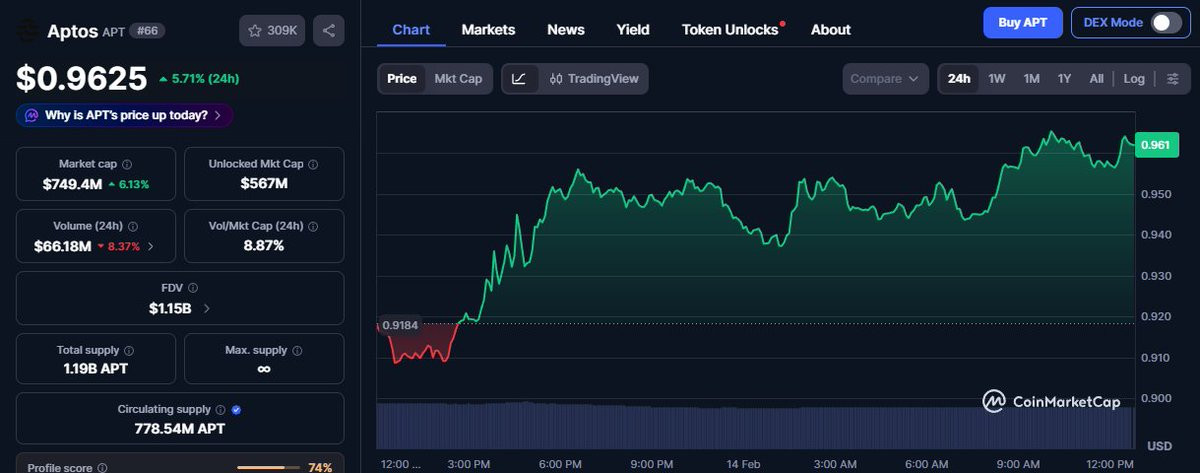The width and height of the screenshot is (1200, 473).
Task: Click the AI icon in the price question pill
Action: (32, 116)
